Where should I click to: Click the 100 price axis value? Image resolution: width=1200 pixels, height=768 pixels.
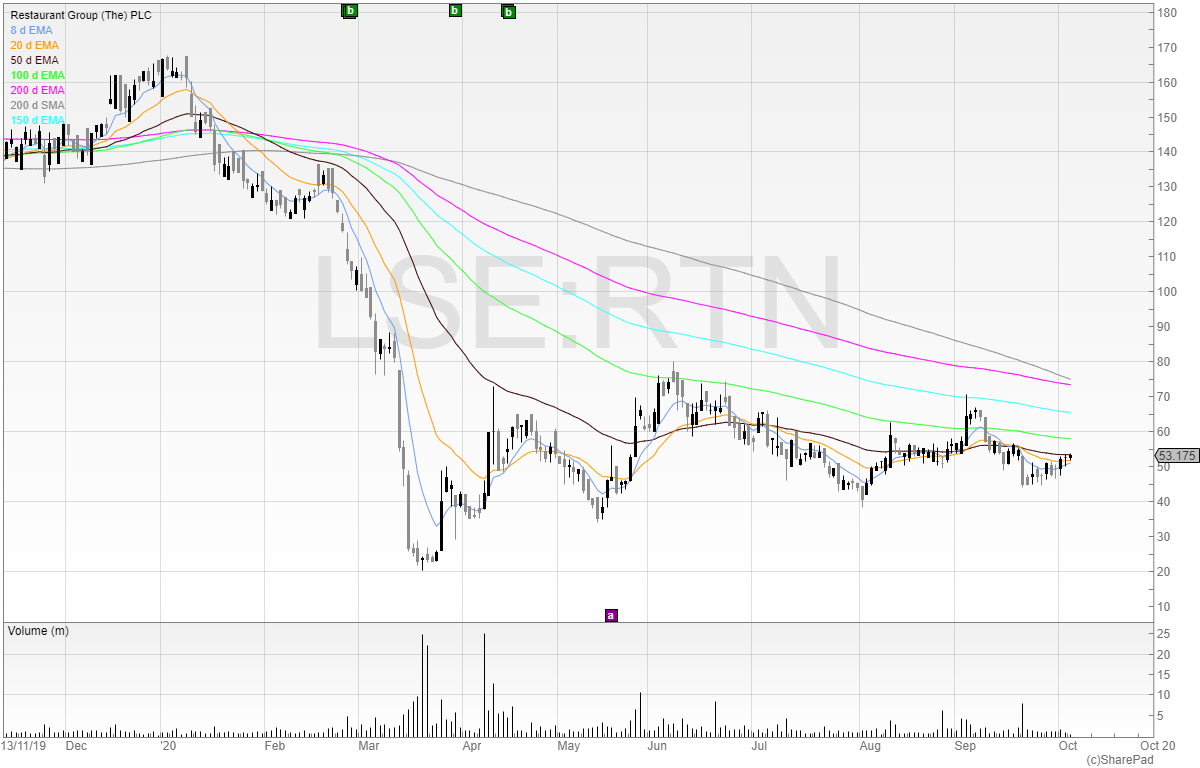1167,292
